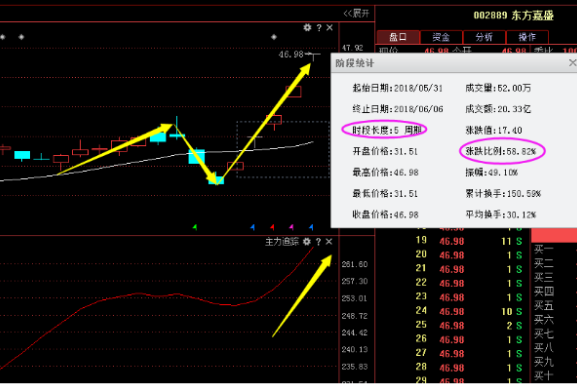Close the 阶段统计 dialog
This screenshot has width=577, height=384.
coord(573,63)
